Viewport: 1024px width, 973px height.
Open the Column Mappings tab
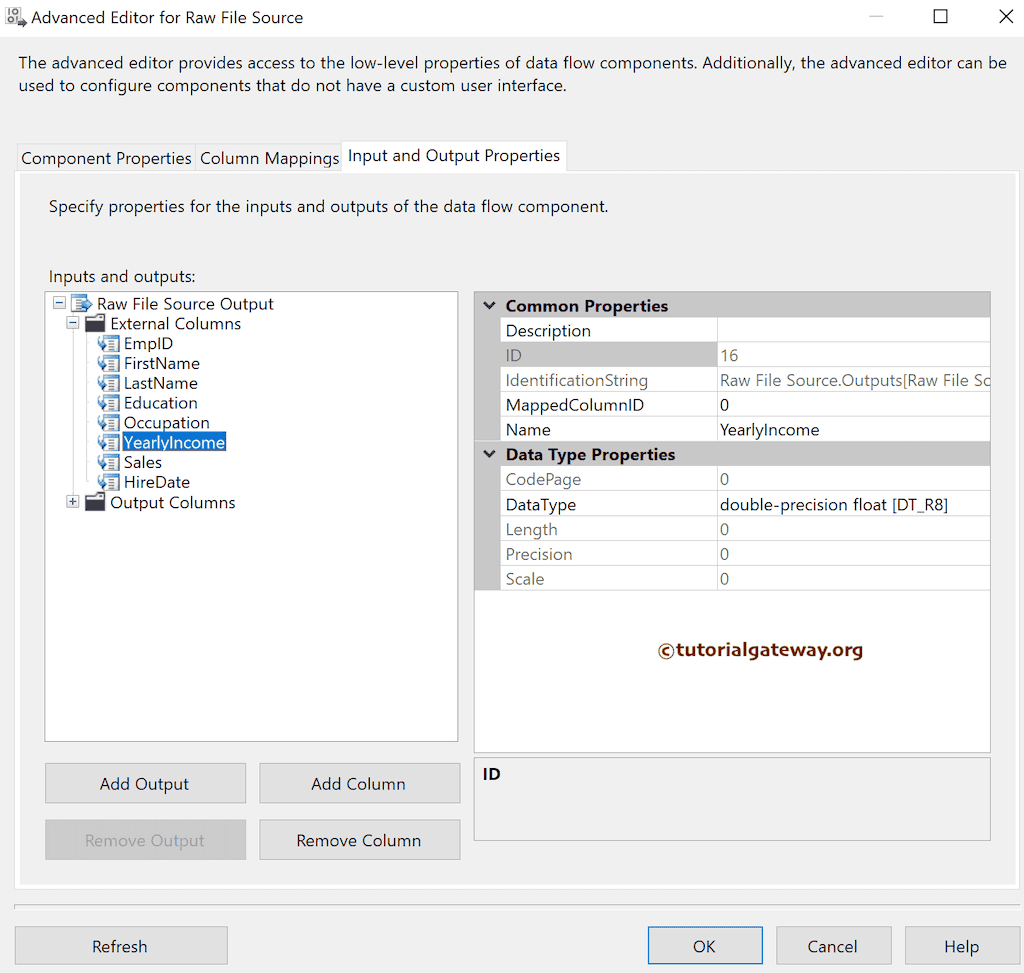[268, 157]
